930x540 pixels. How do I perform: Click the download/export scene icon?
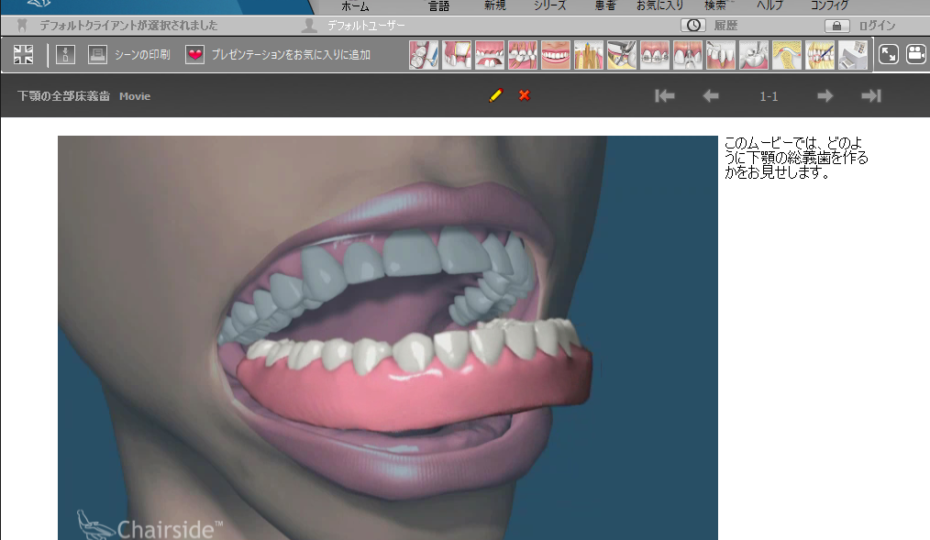[65, 55]
